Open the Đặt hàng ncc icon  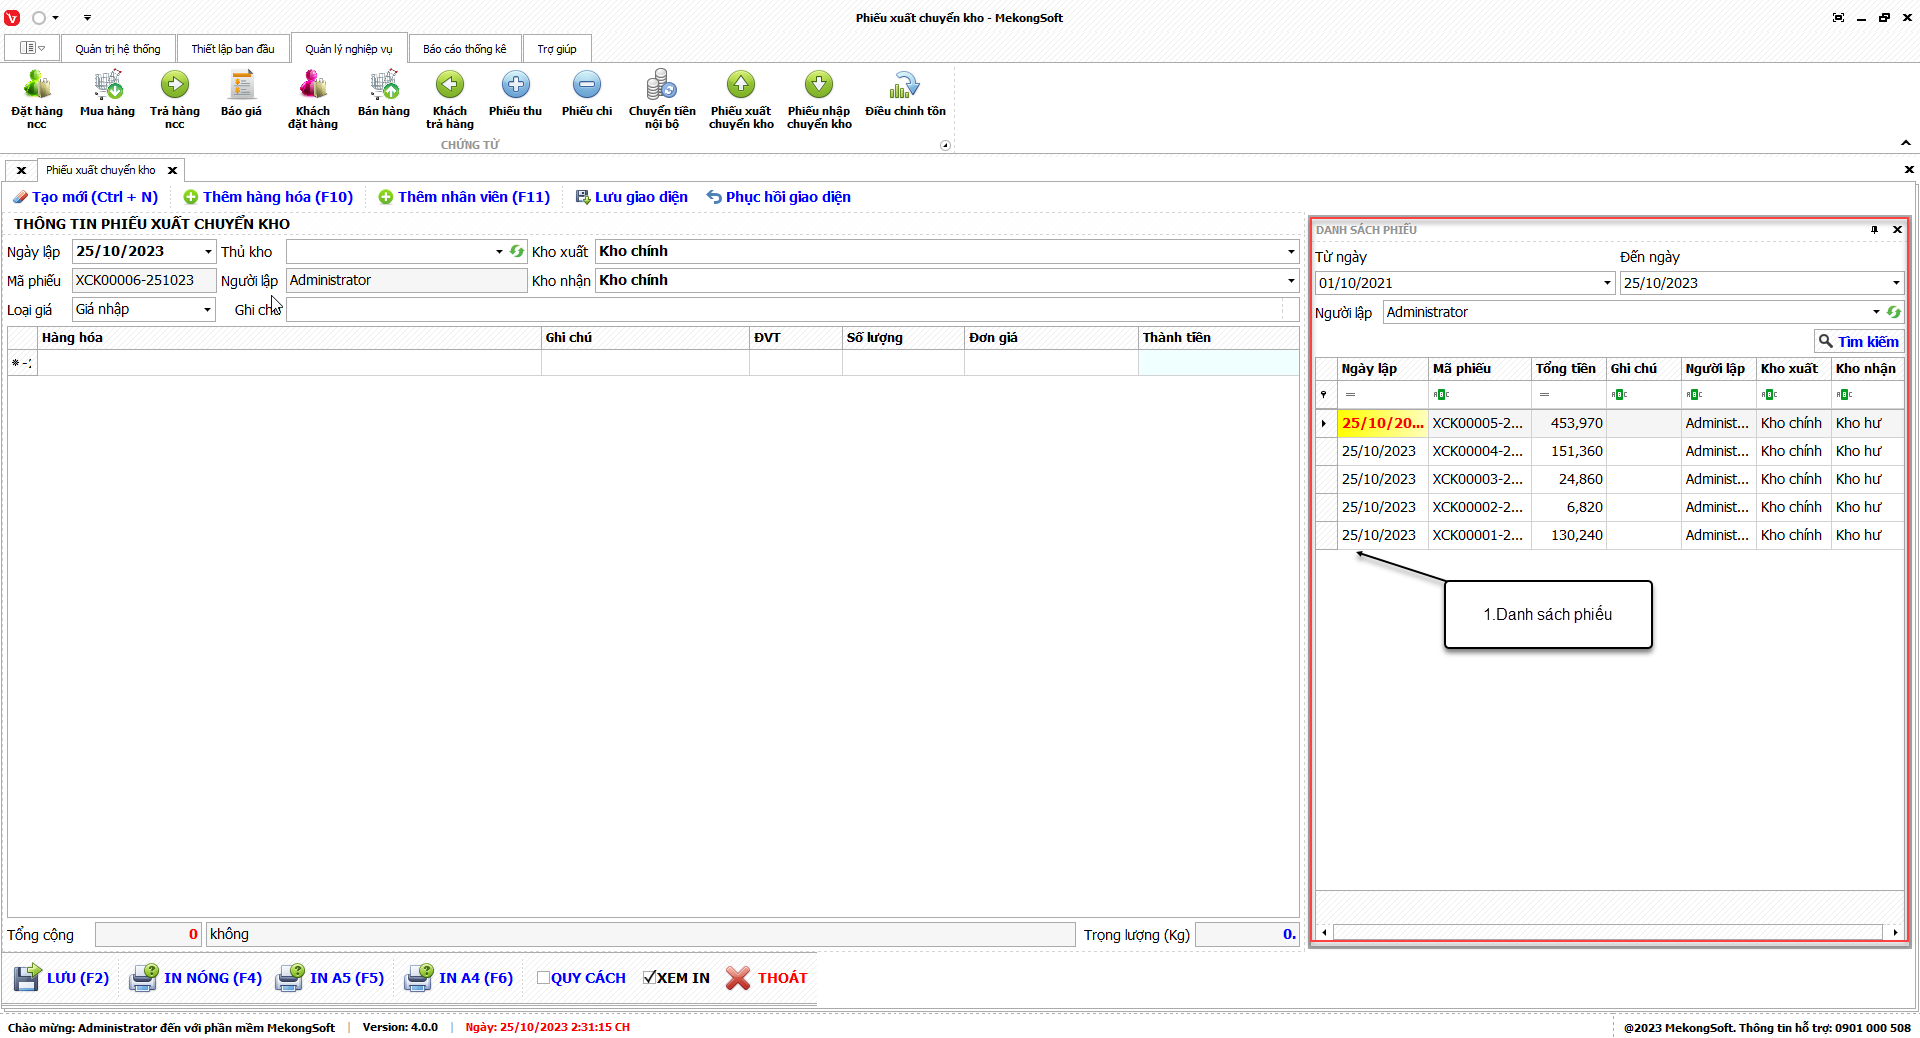(37, 86)
